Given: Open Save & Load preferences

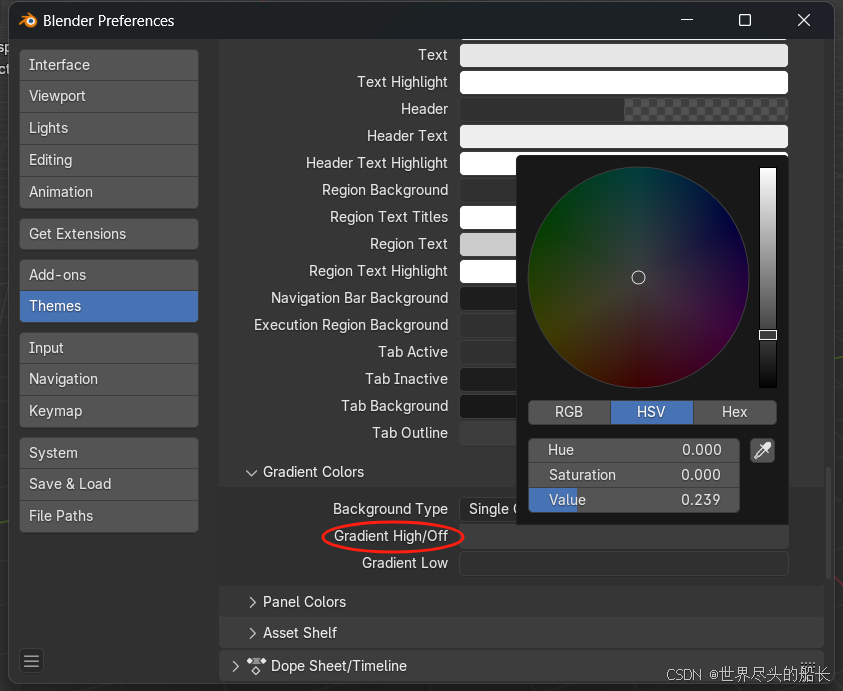Looking at the screenshot, I should [x=109, y=484].
